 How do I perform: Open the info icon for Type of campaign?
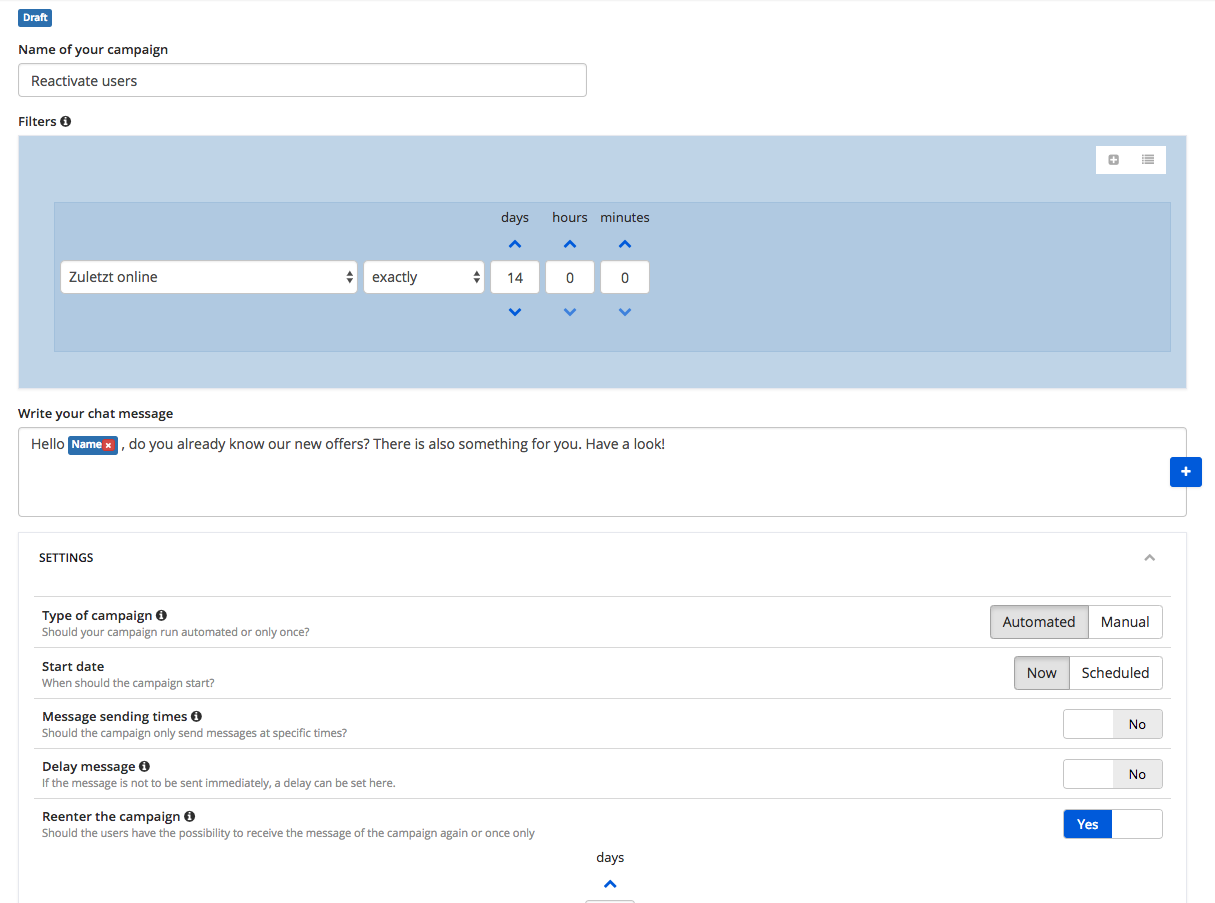pos(162,616)
